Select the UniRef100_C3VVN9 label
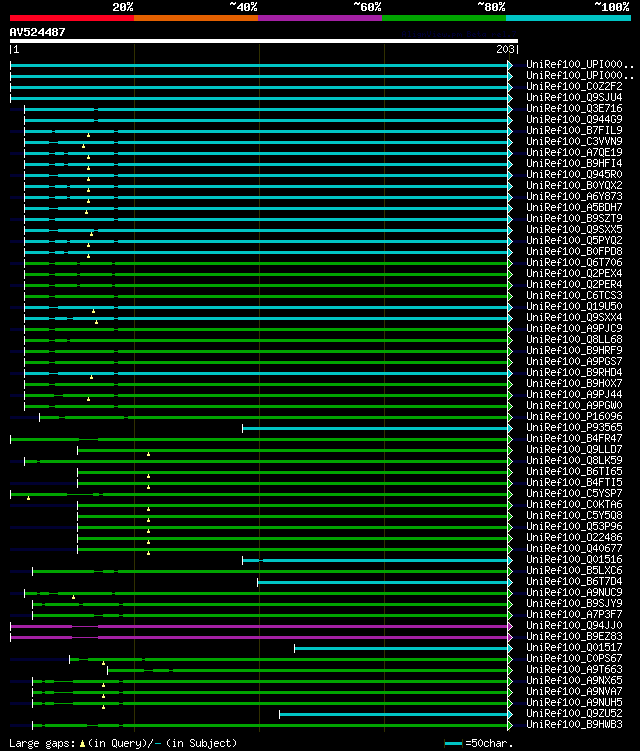The image size is (640, 751). pyautogui.click(x=574, y=141)
